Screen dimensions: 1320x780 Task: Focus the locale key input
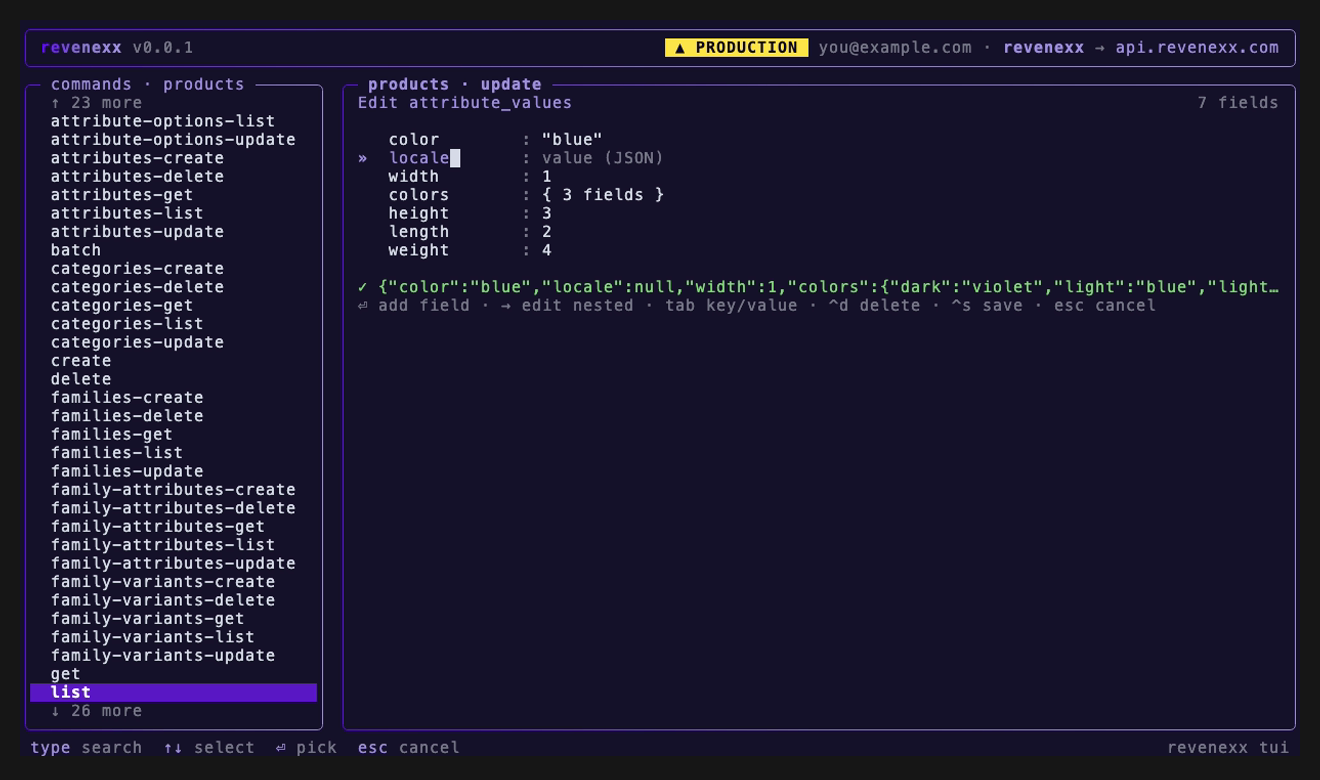424,158
